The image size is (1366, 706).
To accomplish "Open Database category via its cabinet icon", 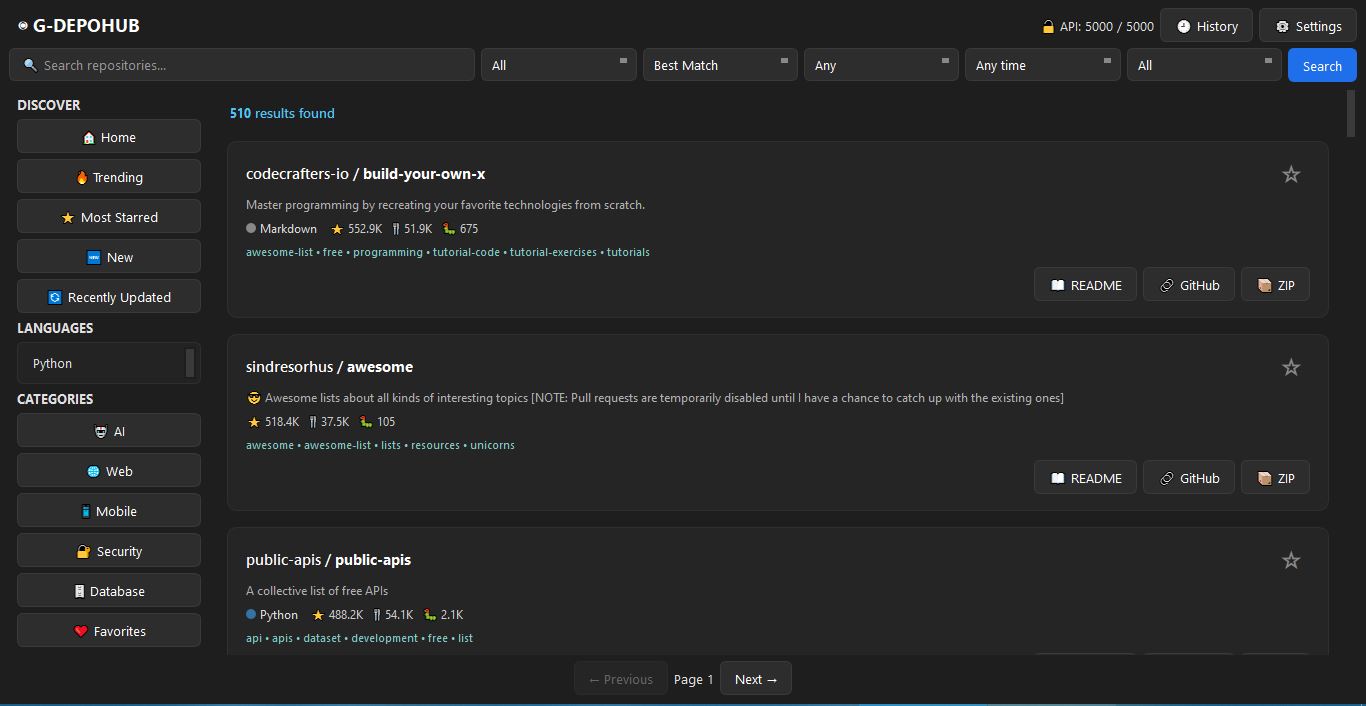I will click(x=79, y=592).
